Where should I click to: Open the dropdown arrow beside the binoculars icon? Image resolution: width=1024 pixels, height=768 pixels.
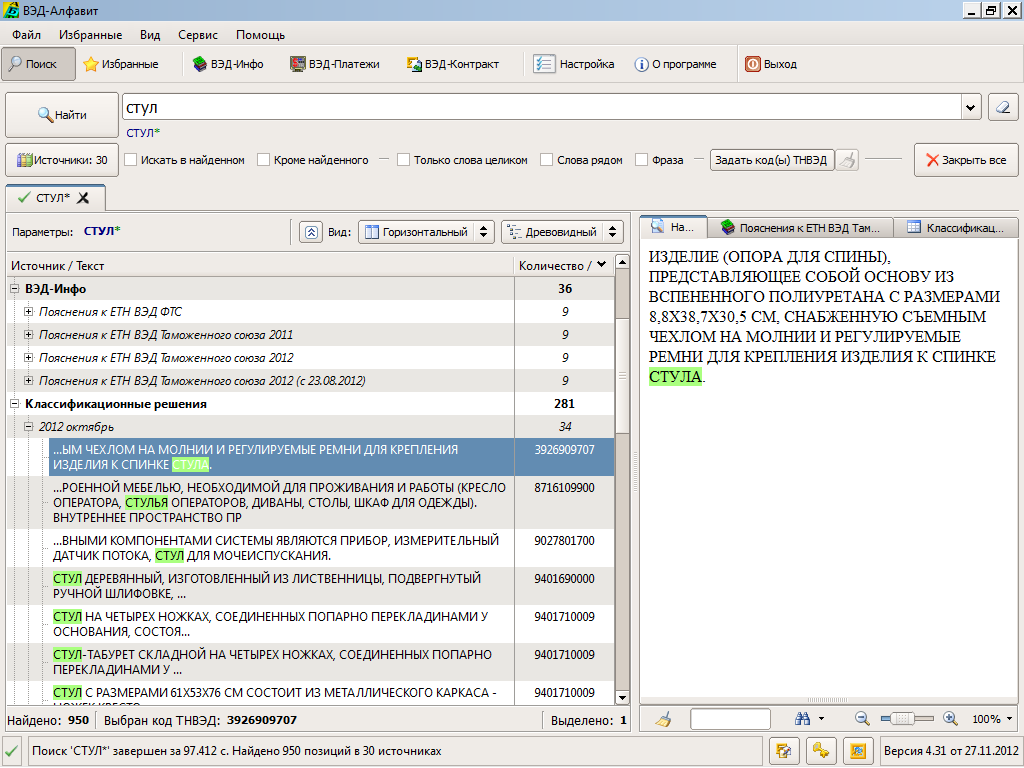click(822, 719)
